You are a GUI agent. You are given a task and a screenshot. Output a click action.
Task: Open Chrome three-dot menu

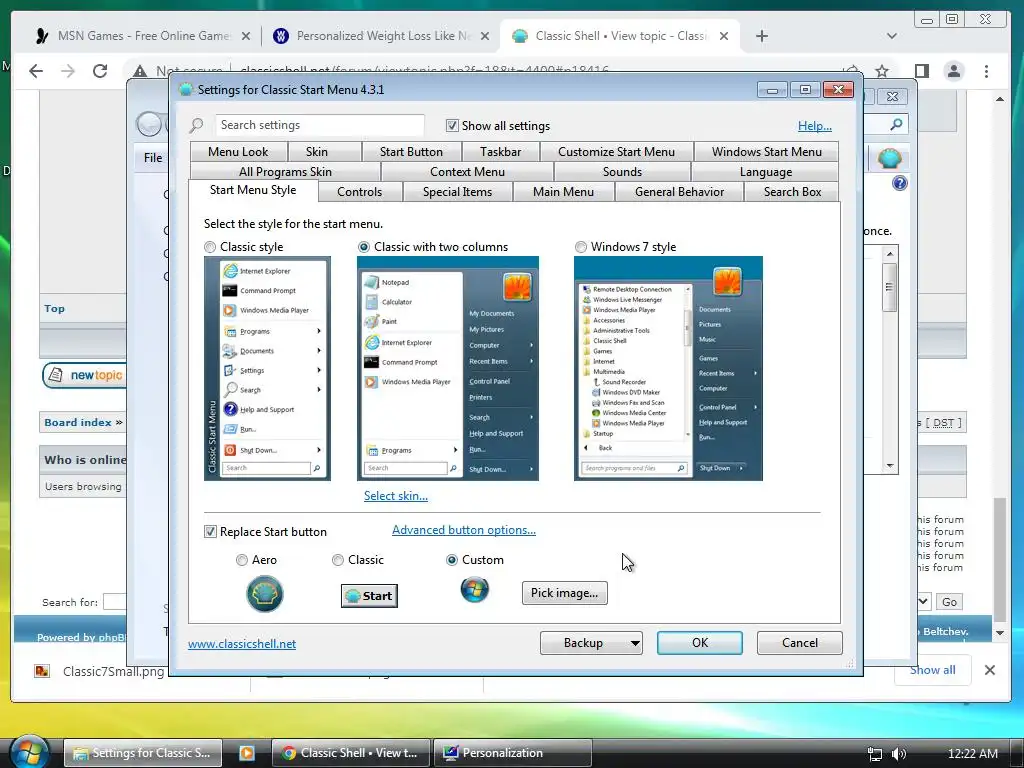pyautogui.click(x=986, y=71)
